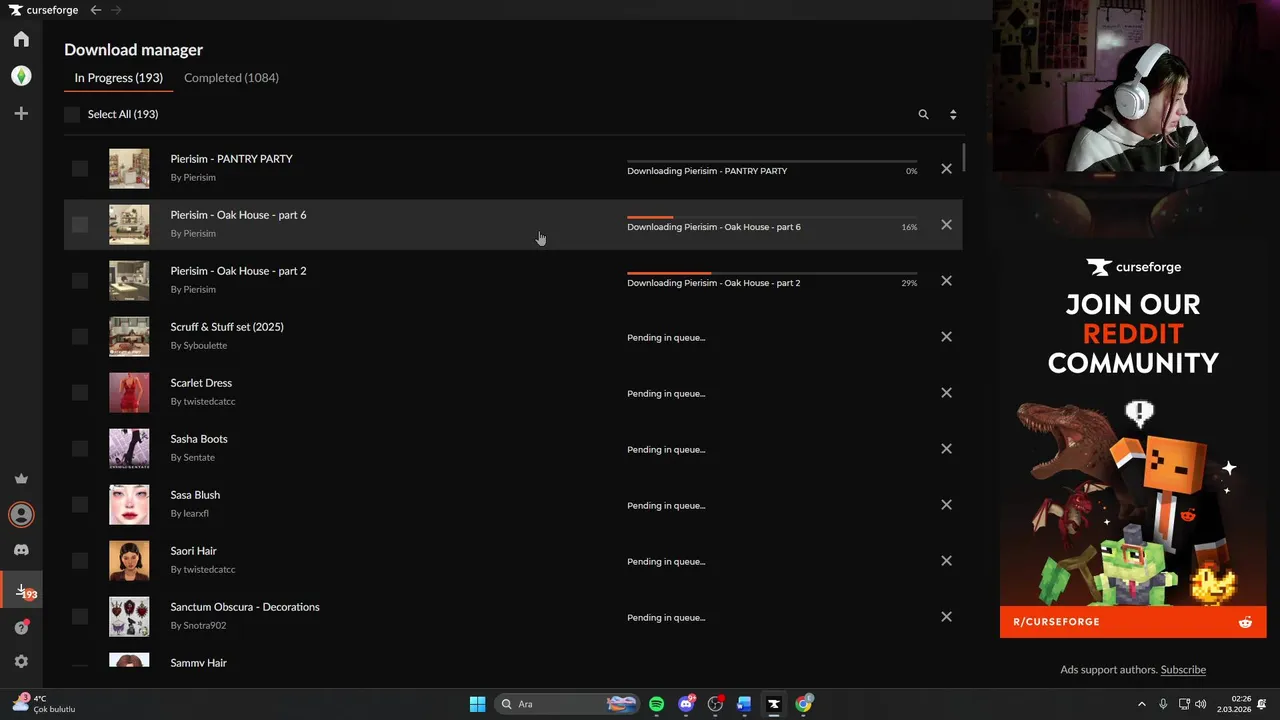Click the Oak House part 2 progress bar
This screenshot has height=720, width=1280.
coord(772,273)
